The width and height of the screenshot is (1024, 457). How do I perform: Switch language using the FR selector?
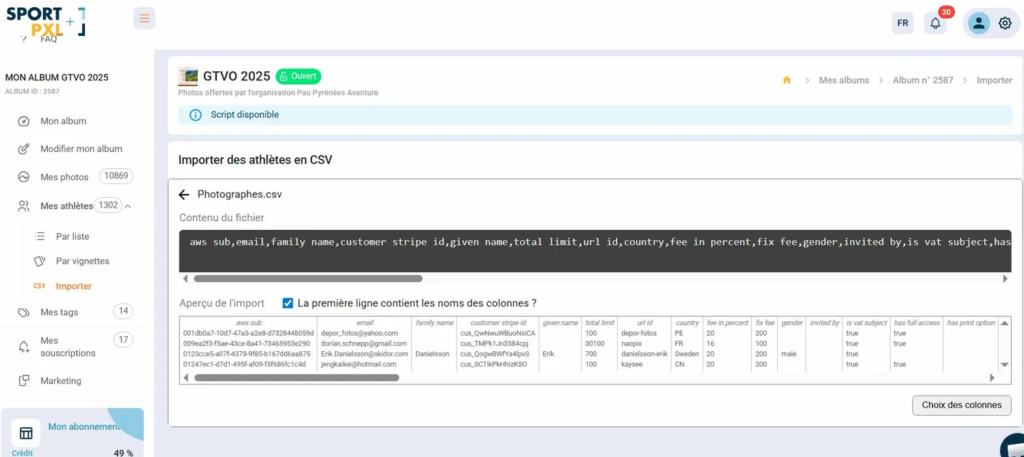tap(903, 23)
